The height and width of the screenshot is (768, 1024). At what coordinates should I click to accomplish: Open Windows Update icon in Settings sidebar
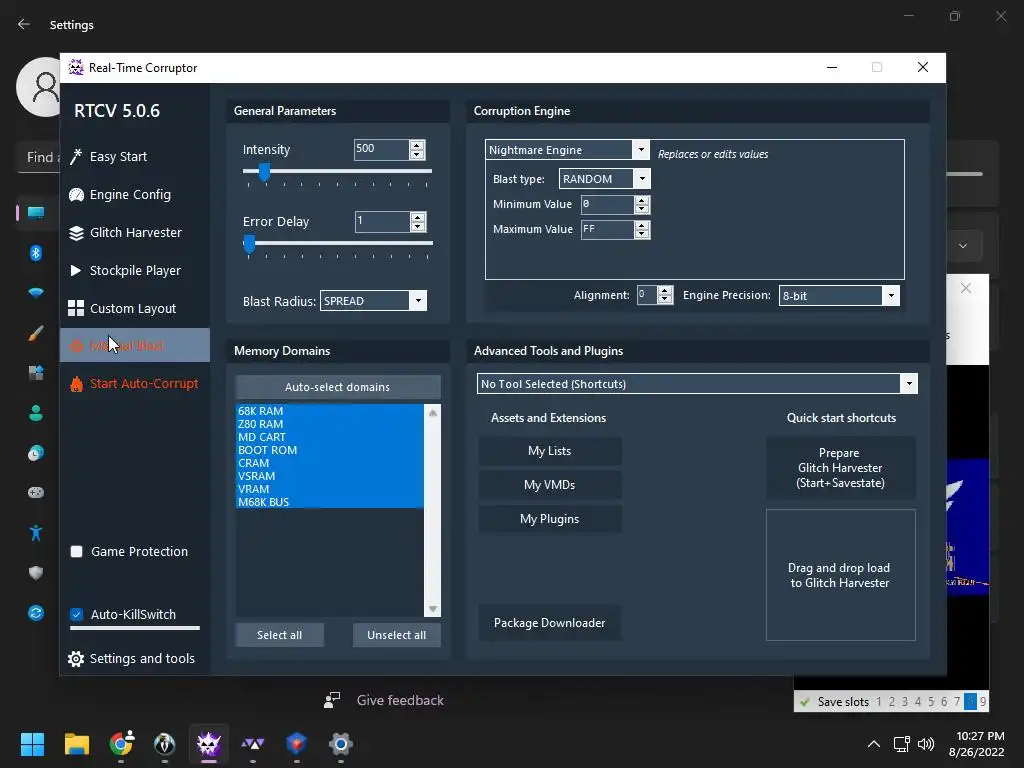pyautogui.click(x=36, y=613)
